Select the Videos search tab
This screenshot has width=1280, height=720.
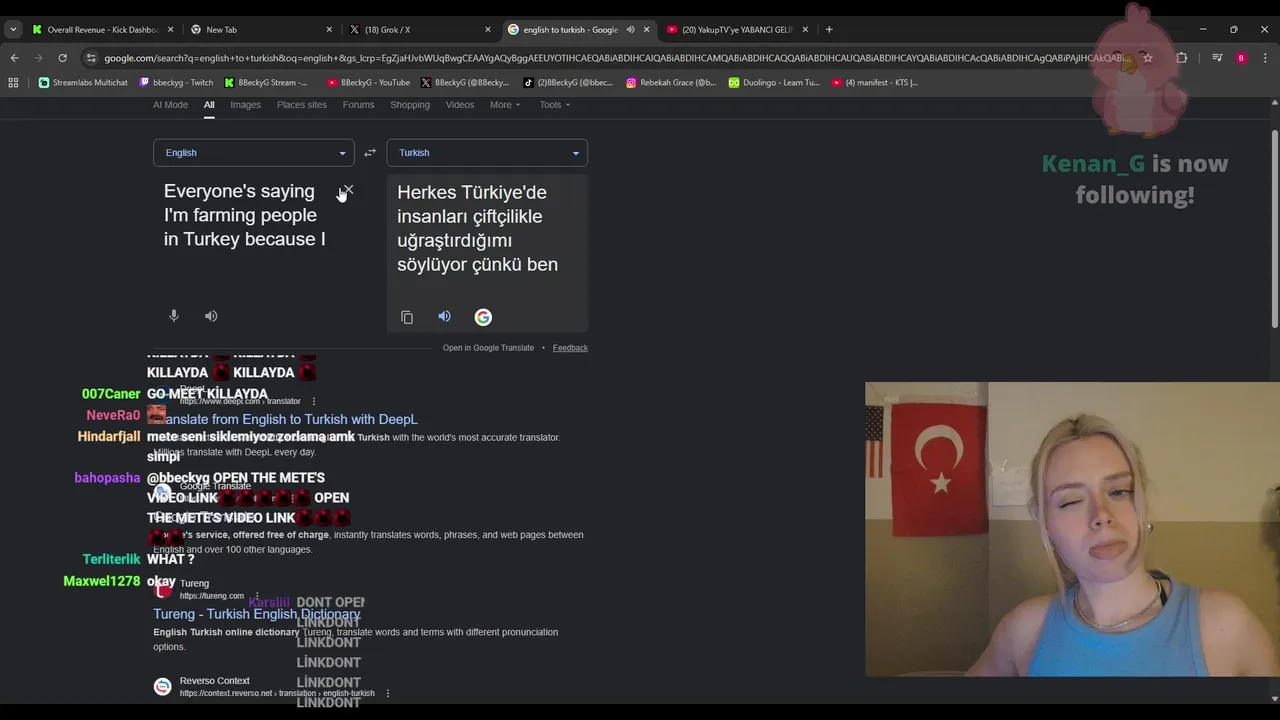460,104
